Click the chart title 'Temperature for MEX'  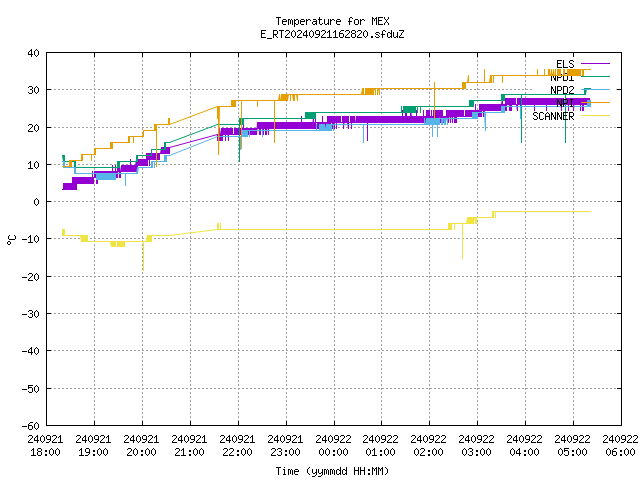click(x=332, y=21)
